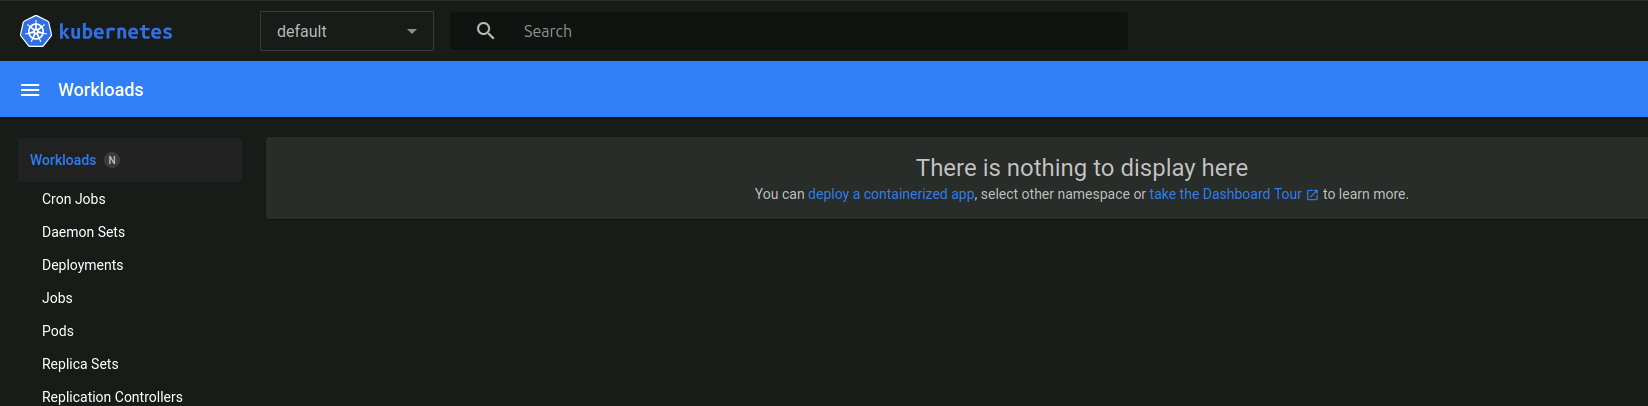
Task: Click the search magnifier icon
Action: tap(486, 31)
